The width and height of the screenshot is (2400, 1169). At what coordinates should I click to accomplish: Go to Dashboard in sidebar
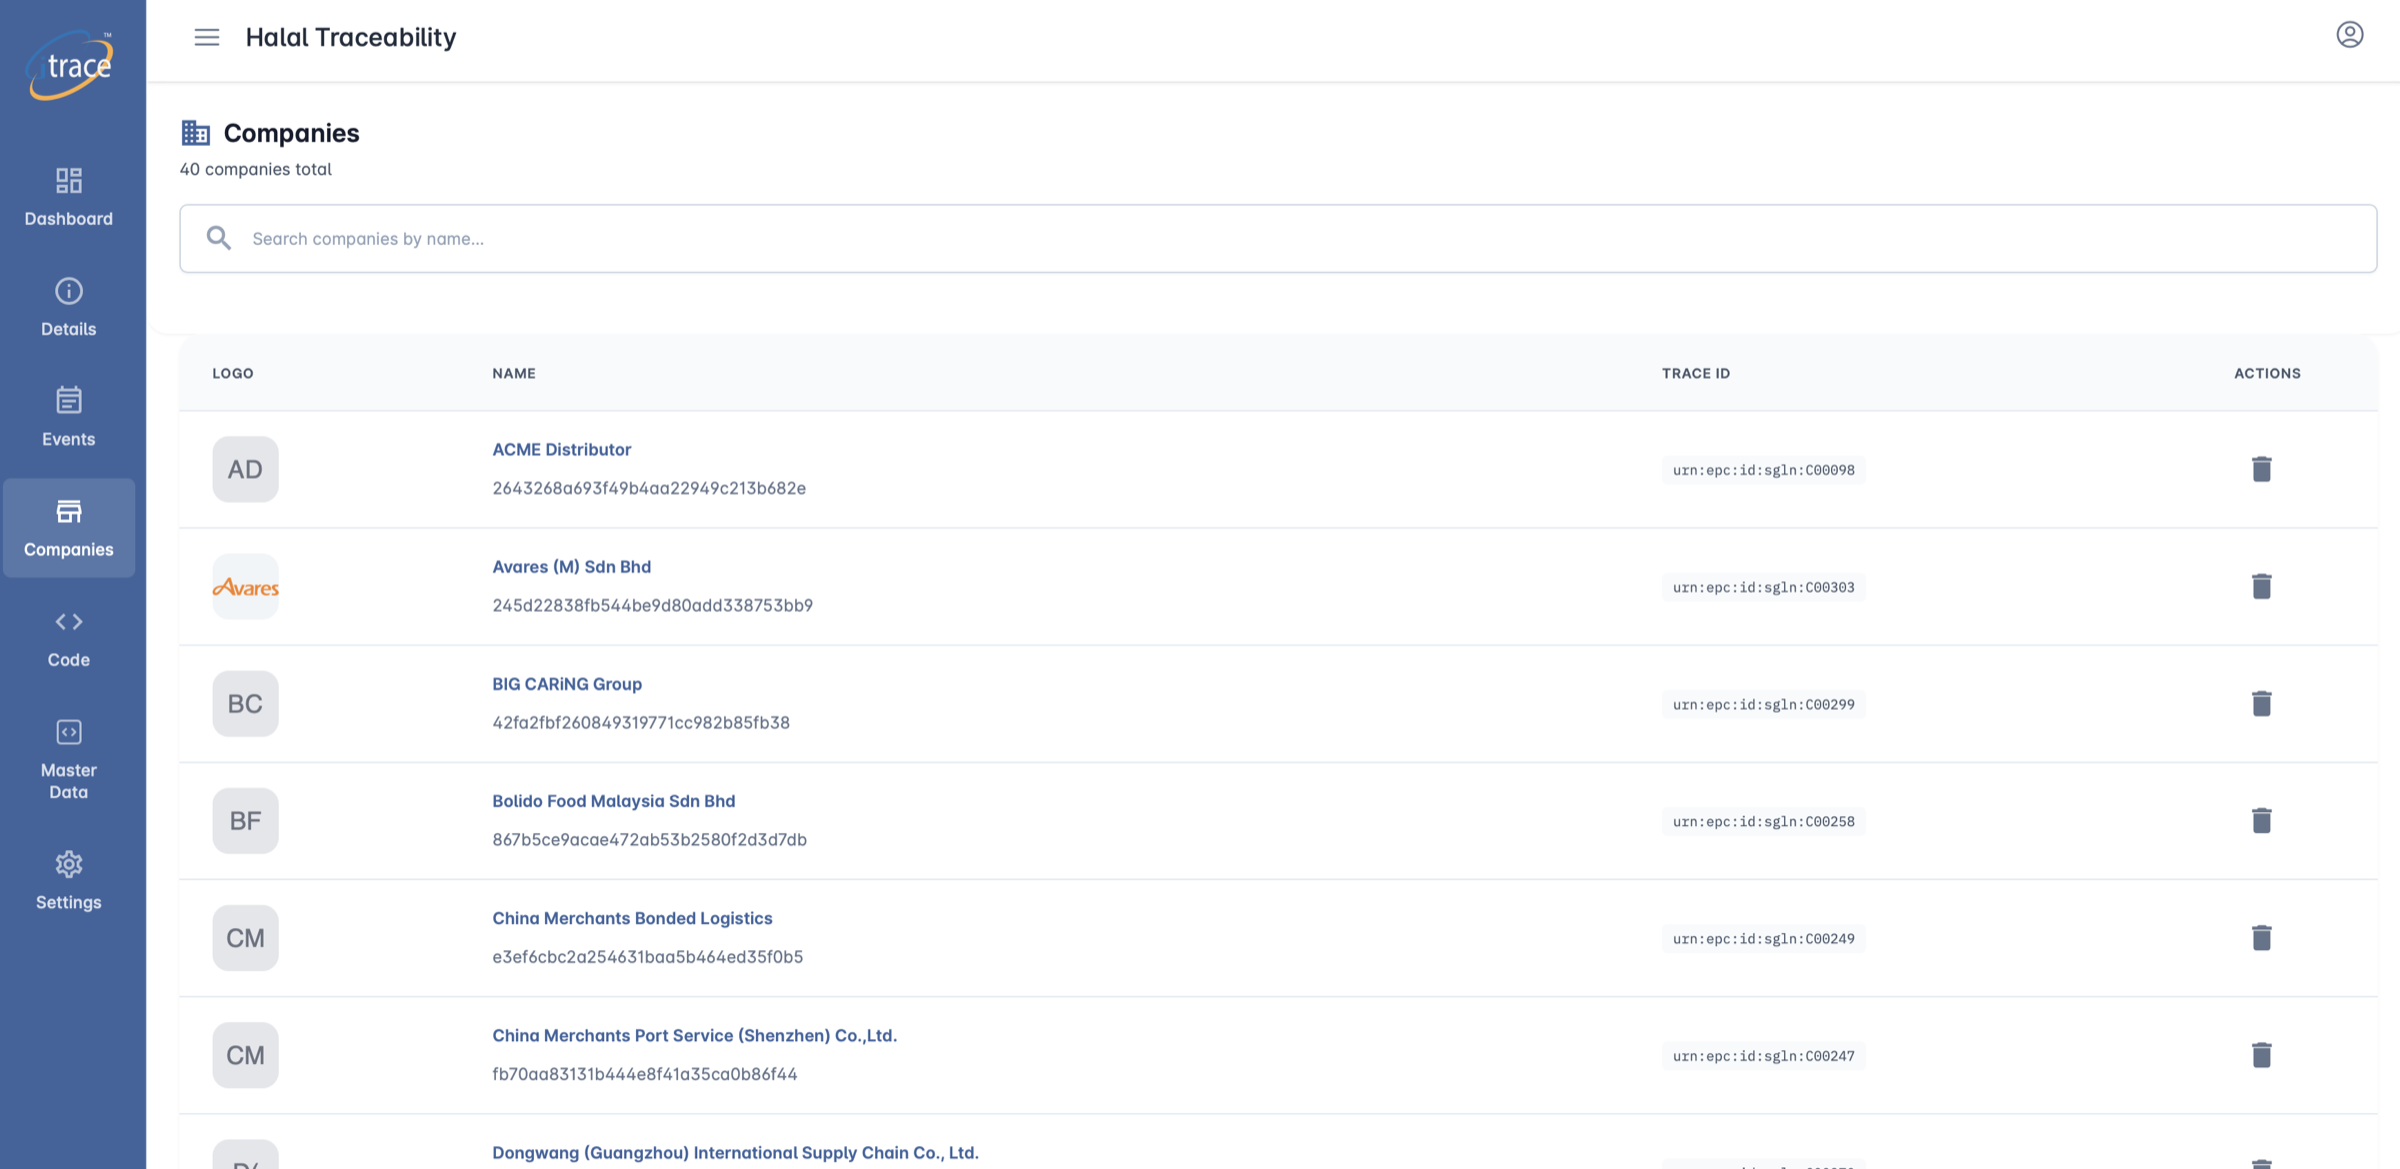click(x=69, y=197)
